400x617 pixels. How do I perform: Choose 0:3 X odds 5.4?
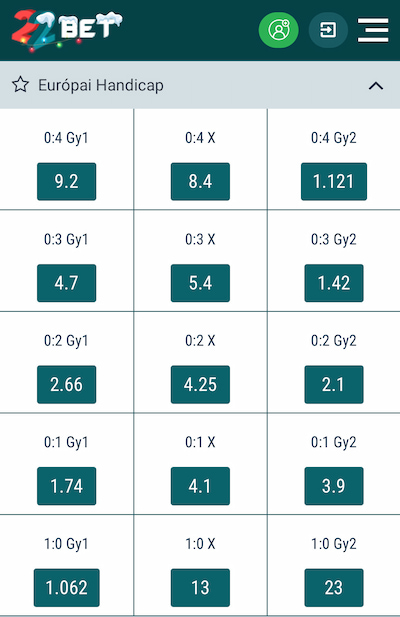[200, 283]
